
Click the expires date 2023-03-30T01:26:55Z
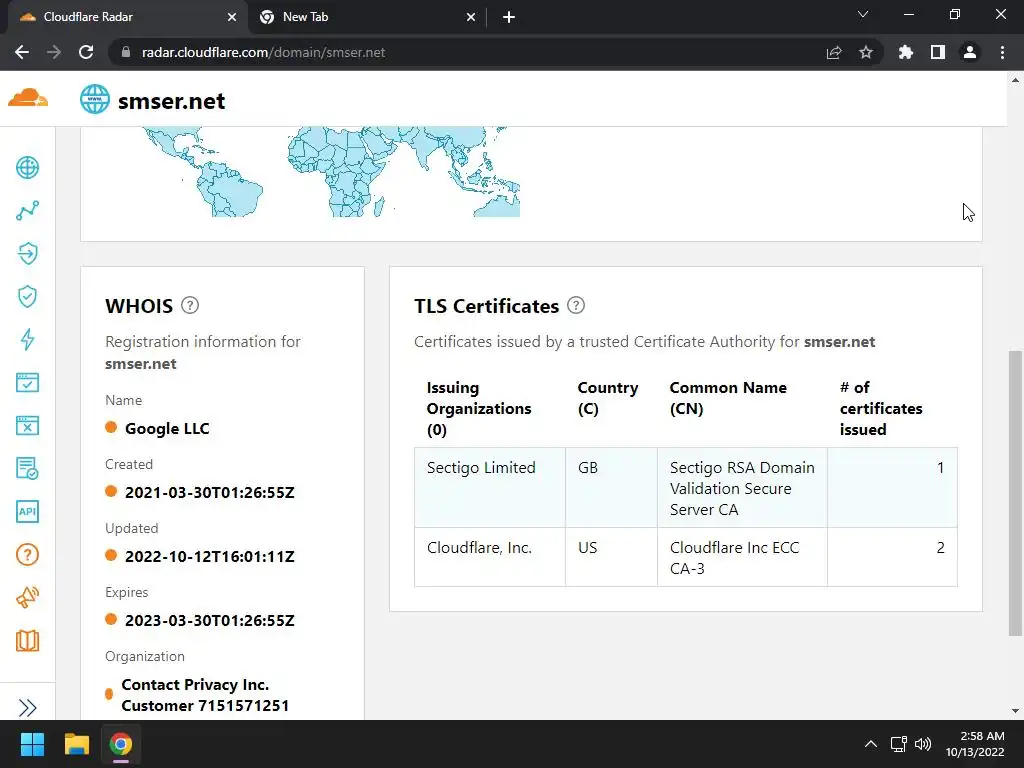point(210,620)
